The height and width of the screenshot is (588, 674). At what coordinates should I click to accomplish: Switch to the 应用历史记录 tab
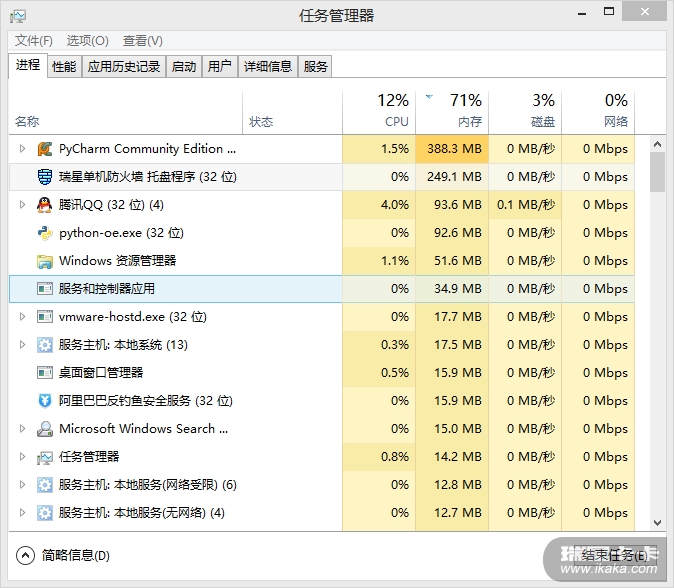(124, 67)
